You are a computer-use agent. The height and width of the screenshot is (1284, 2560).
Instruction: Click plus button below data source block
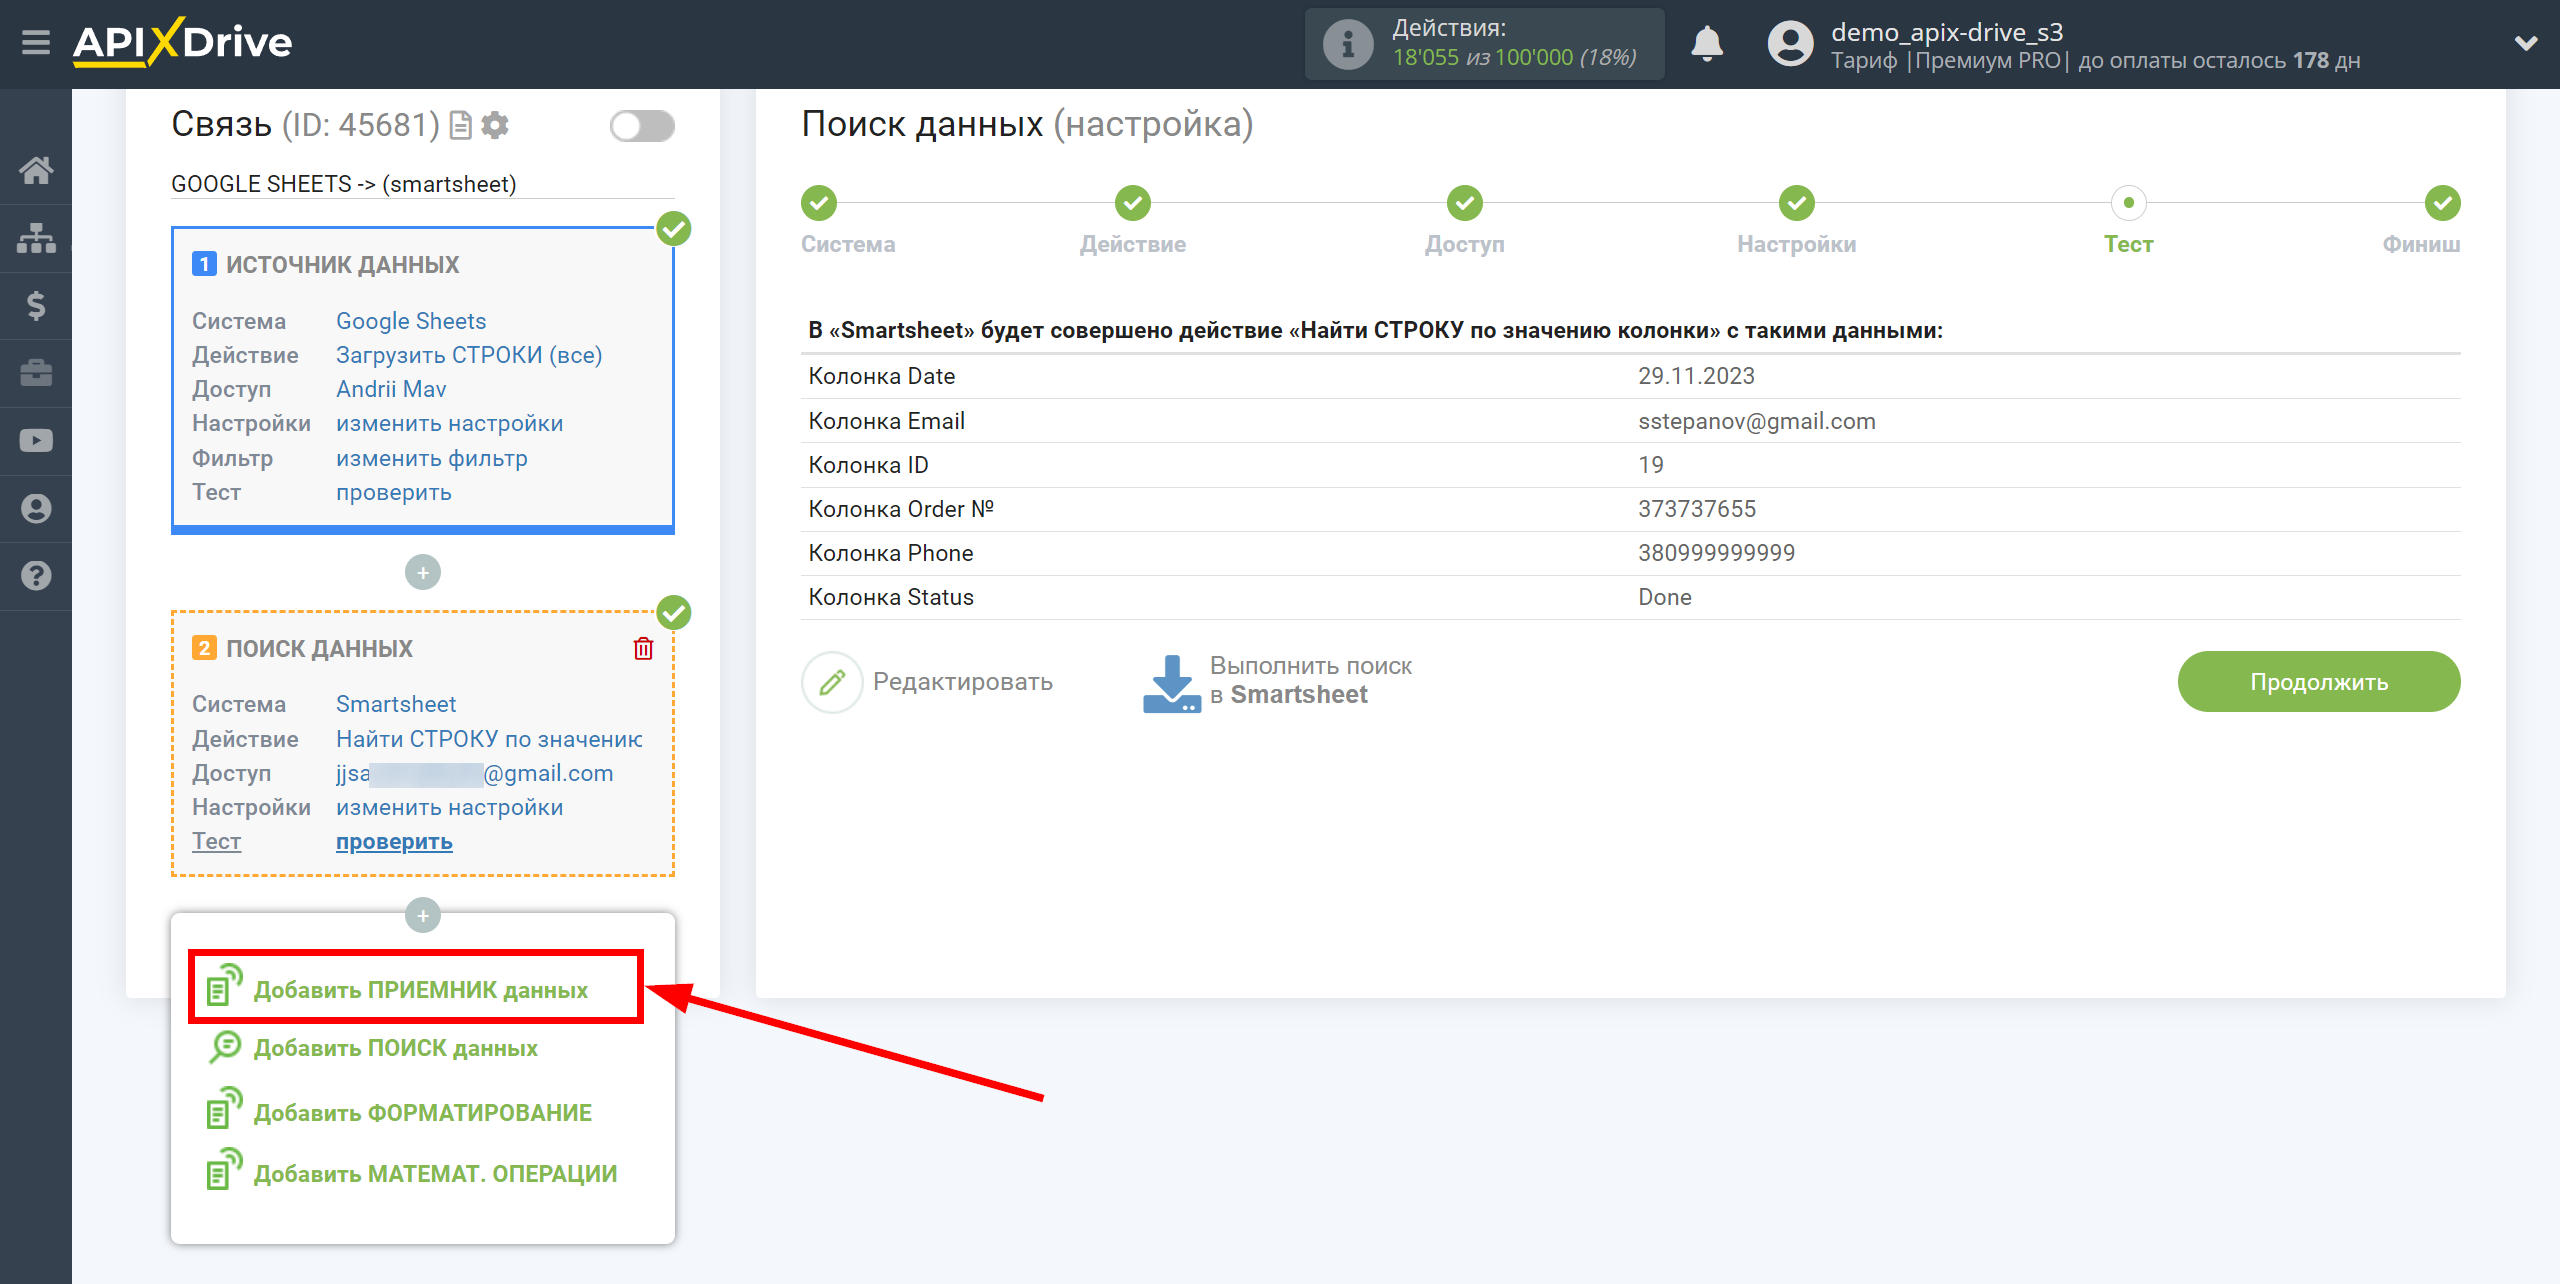[x=423, y=573]
